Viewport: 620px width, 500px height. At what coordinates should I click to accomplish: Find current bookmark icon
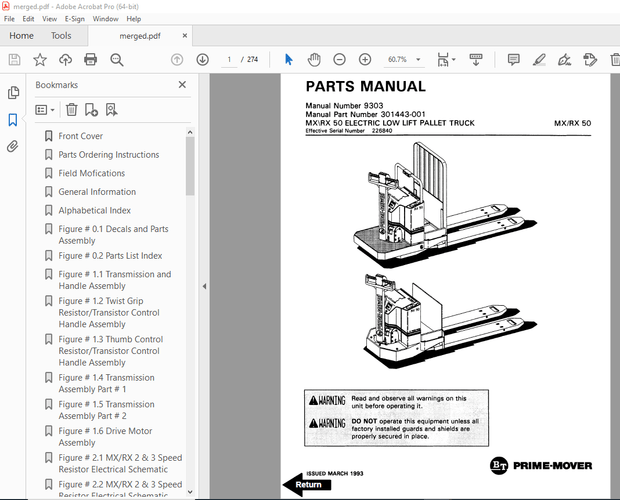(112, 109)
